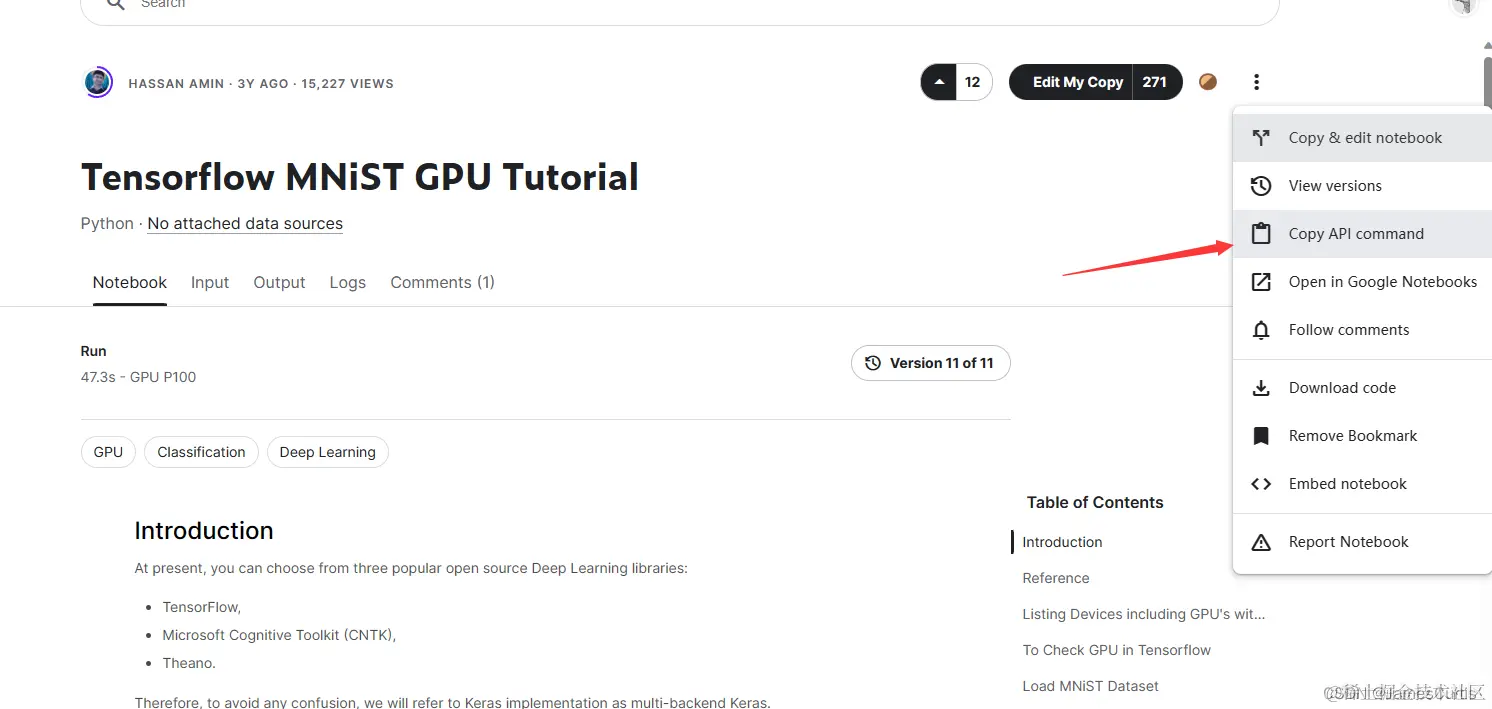Open No attached data sources link
1492x709 pixels.
pos(245,224)
